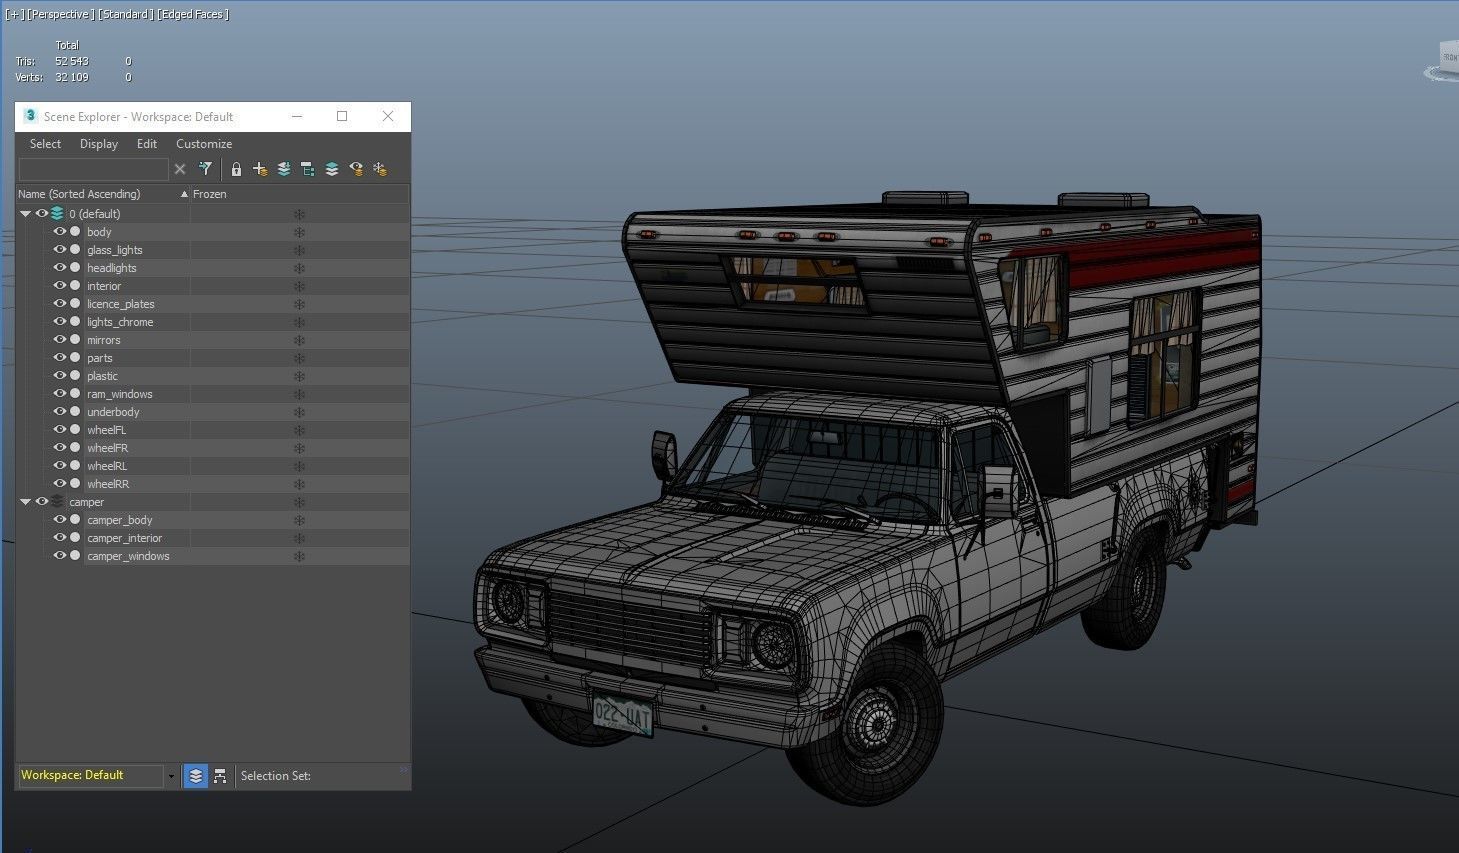The image size is (1459, 853).
Task: Switch to Sort by Layer mode button
Action: [x=196, y=776]
